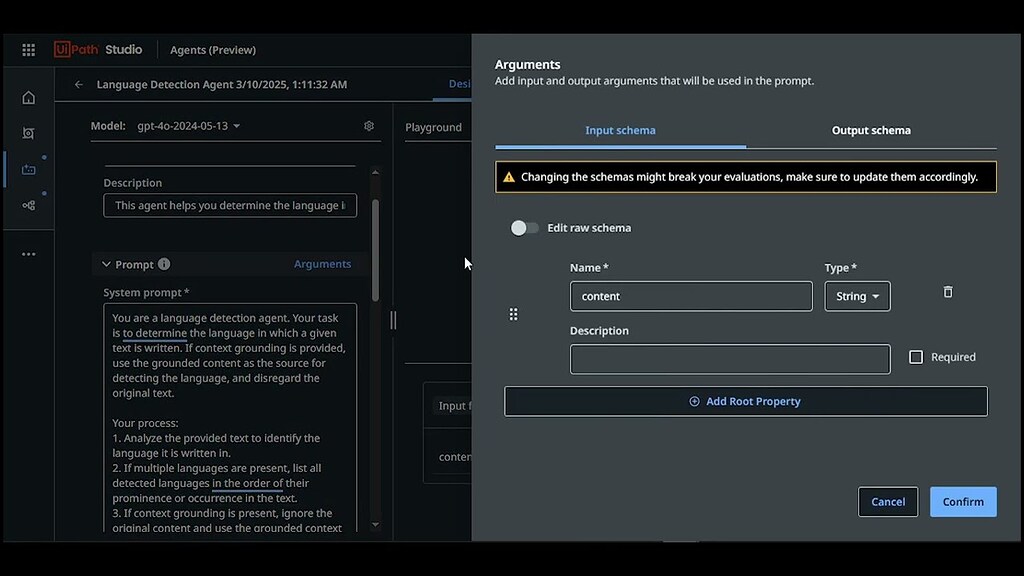Screen dimensions: 1024x576
Task: Click the drag handle next to the content property
Action: click(x=513, y=313)
